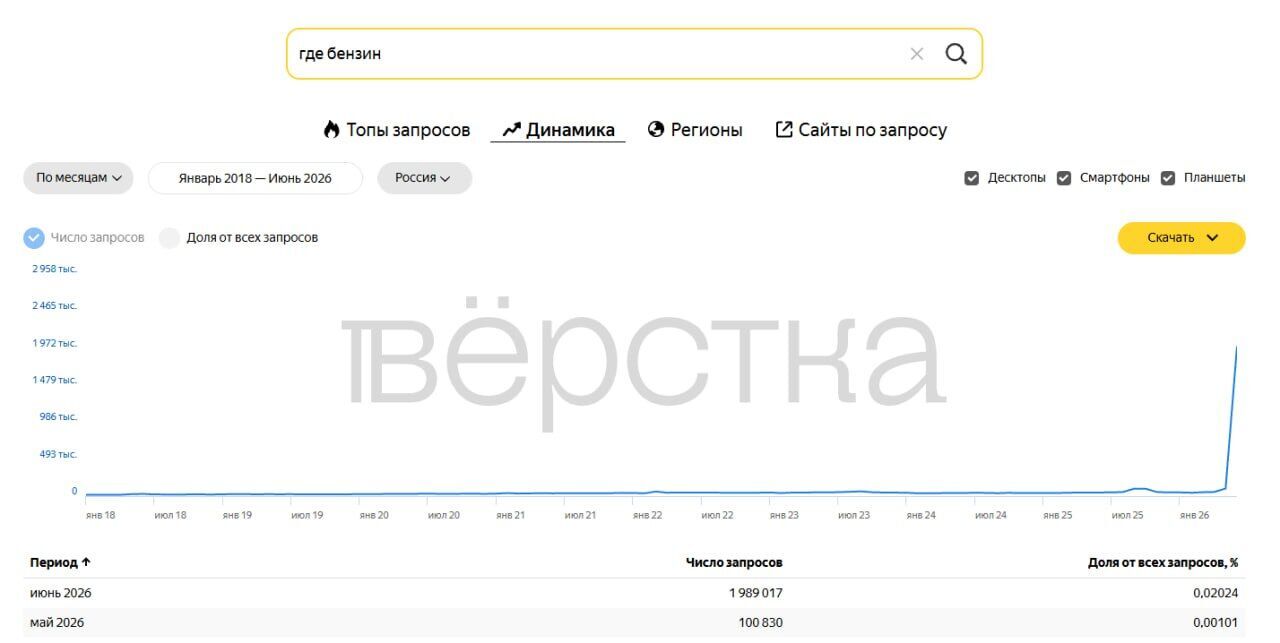
Task: Expand the Россия region dropdown
Action: point(424,178)
